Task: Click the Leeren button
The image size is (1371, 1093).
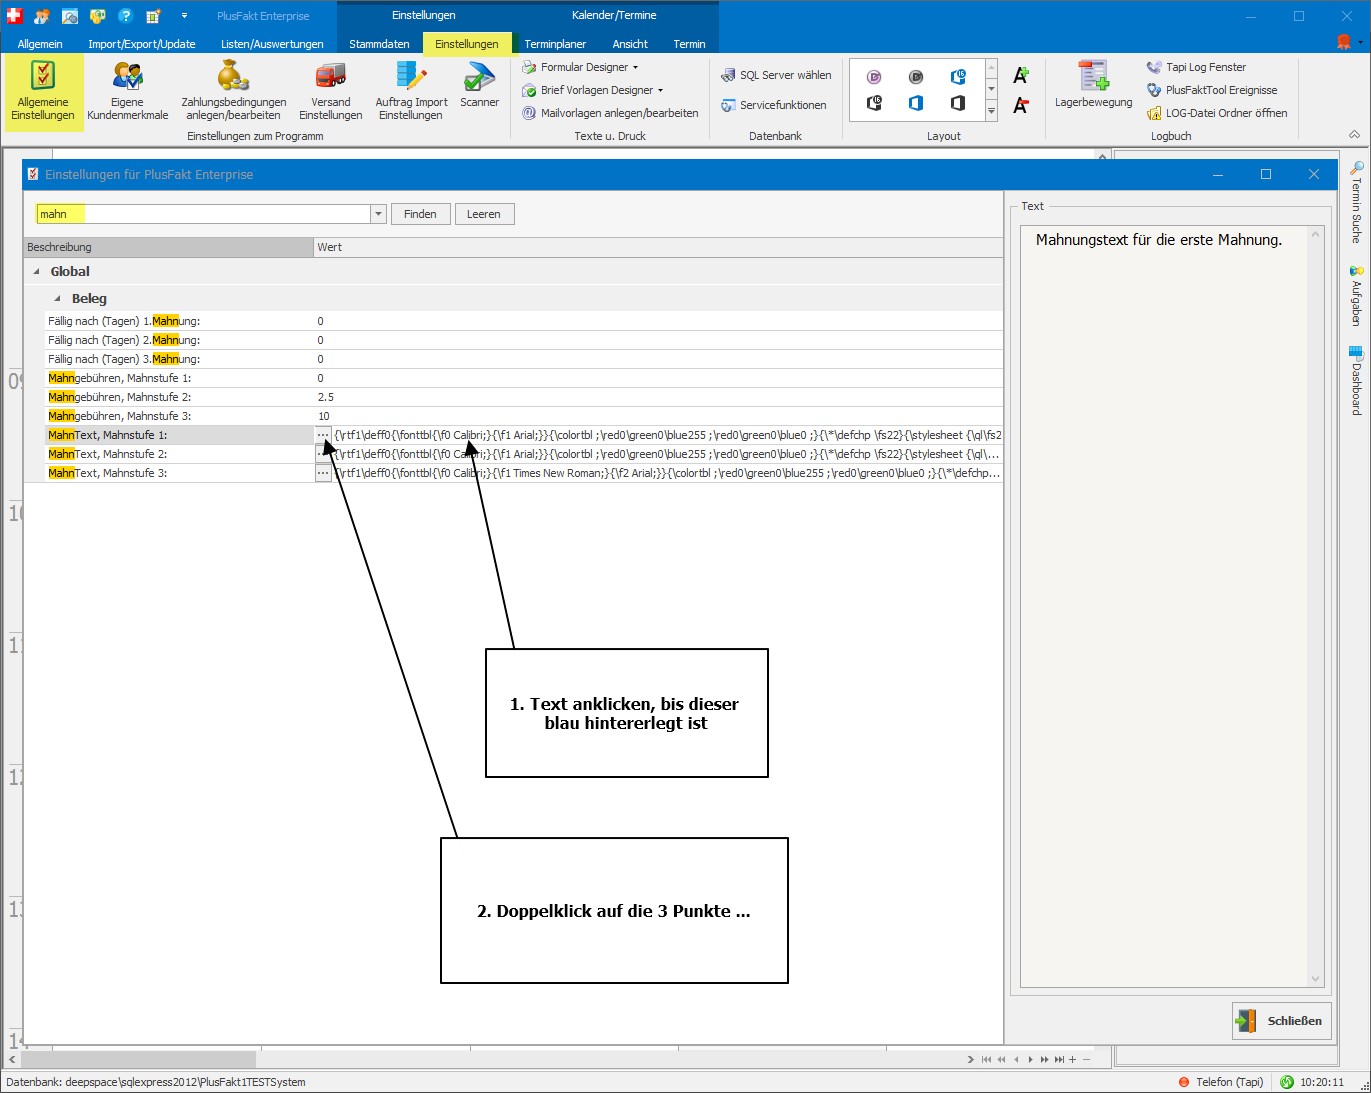Action: (x=484, y=214)
